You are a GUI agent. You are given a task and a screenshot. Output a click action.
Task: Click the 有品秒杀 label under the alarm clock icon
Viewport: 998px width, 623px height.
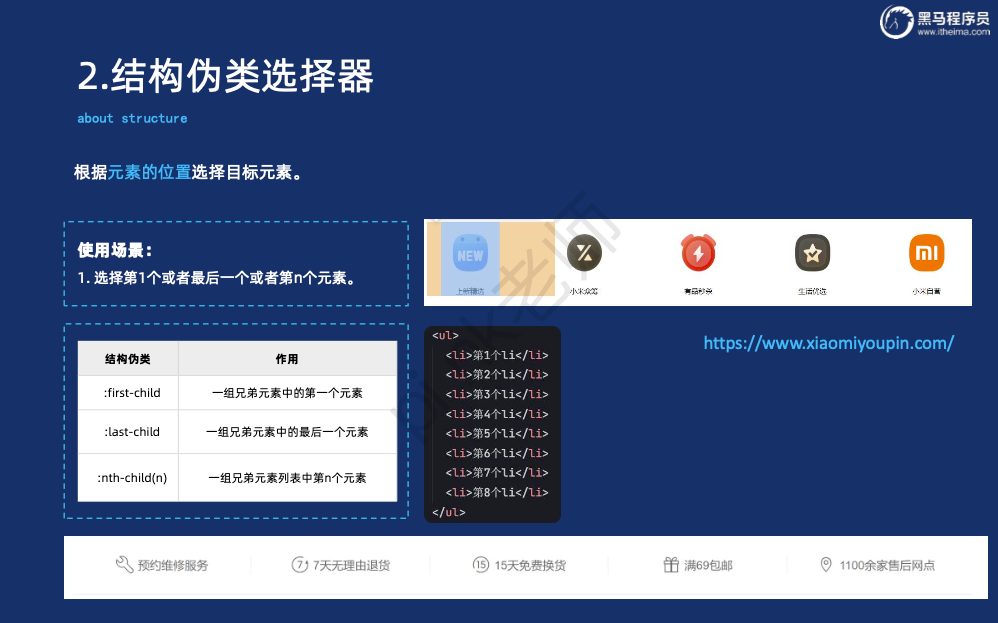coord(698,291)
